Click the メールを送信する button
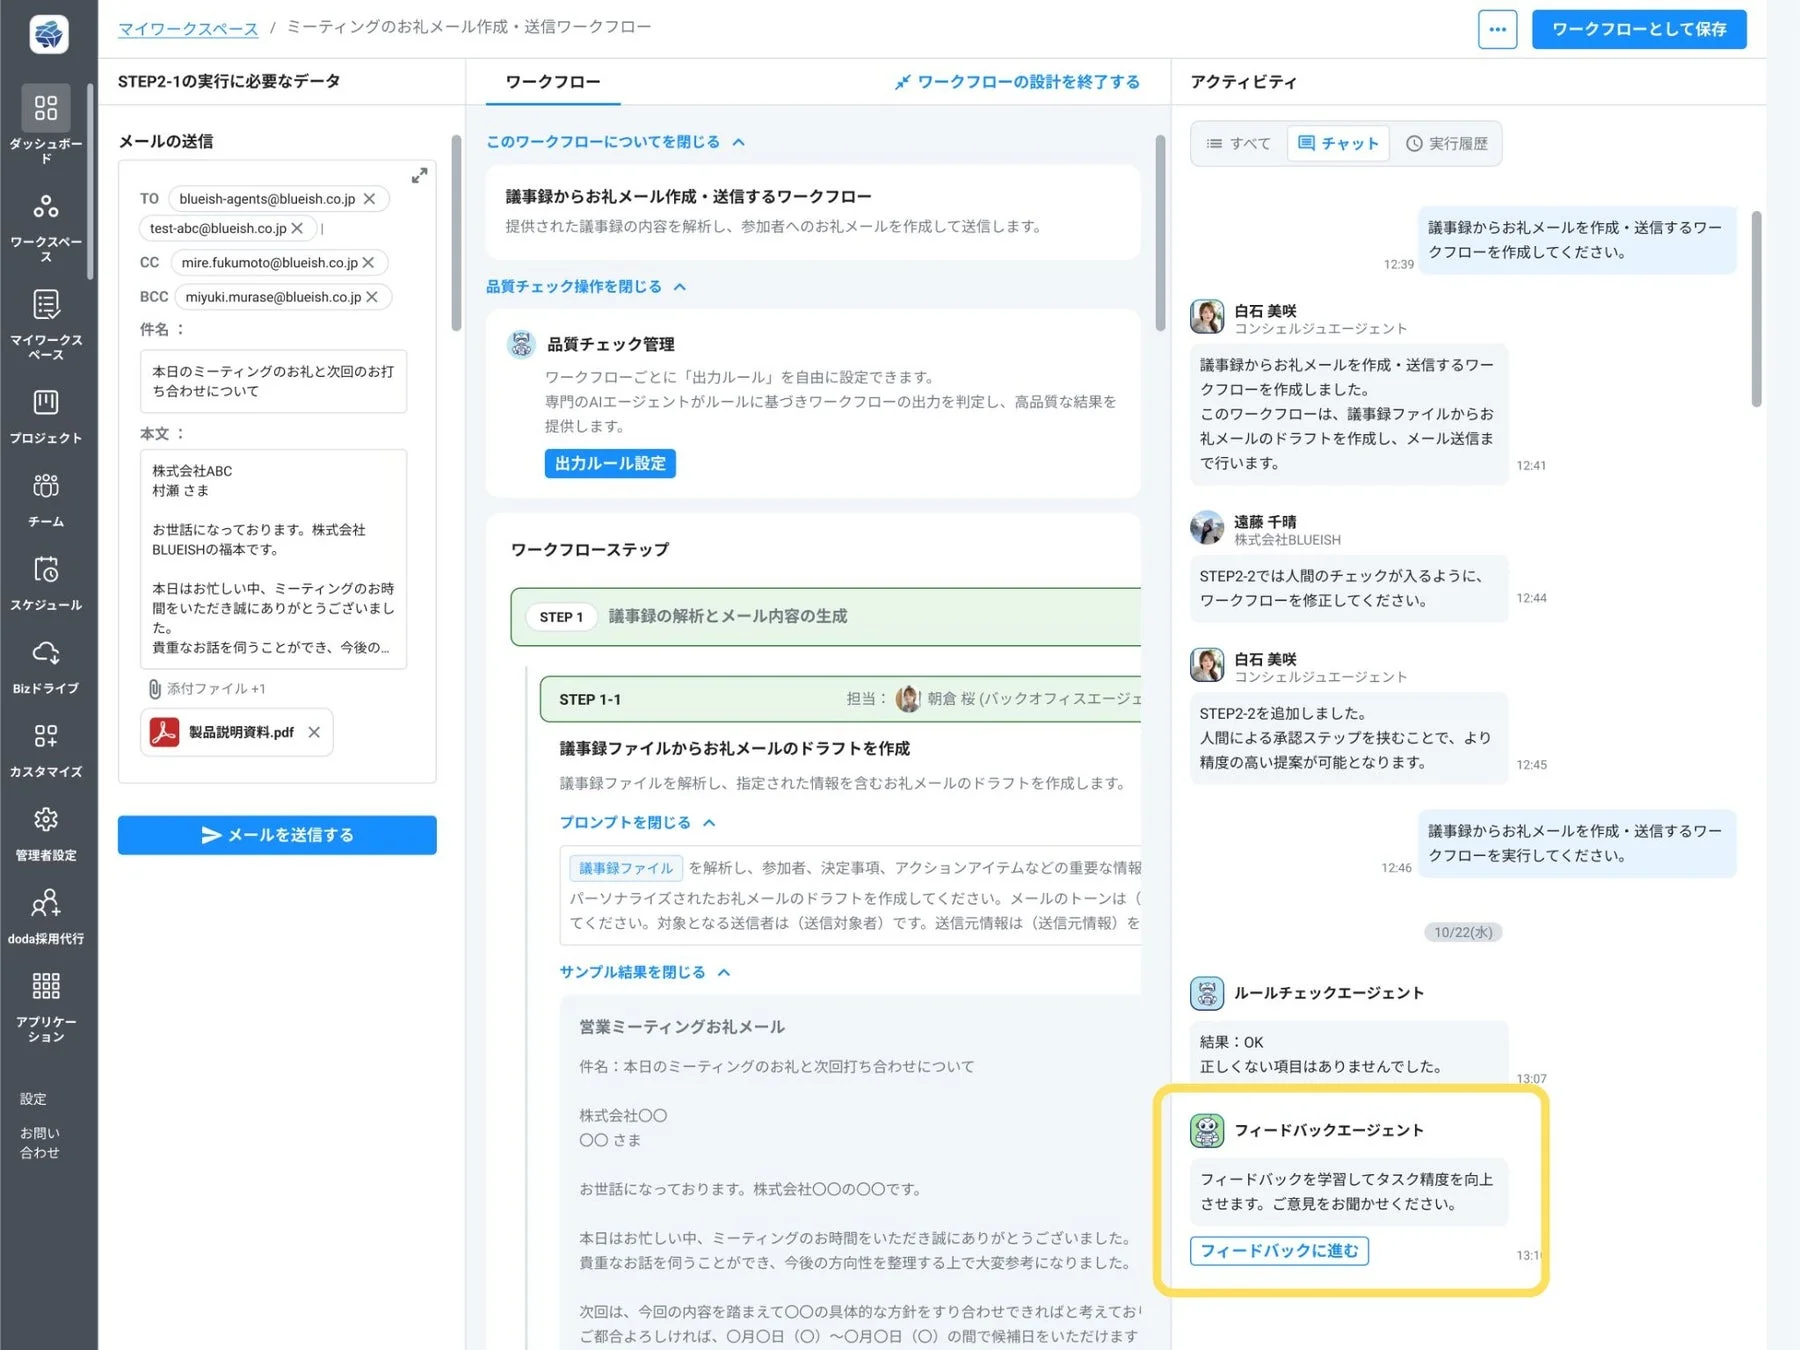Image resolution: width=1800 pixels, height=1350 pixels. (x=277, y=834)
